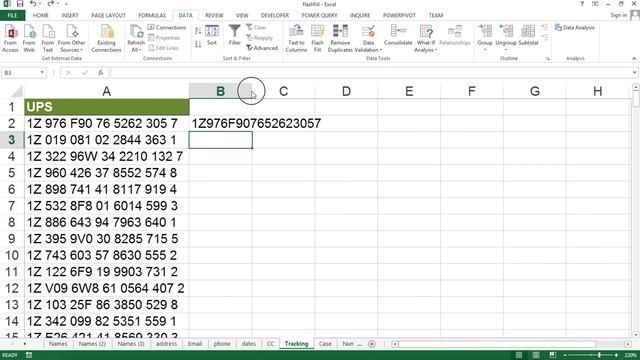Open workbook Connections
Viewport: 640px width, 360px height.
[167, 27]
